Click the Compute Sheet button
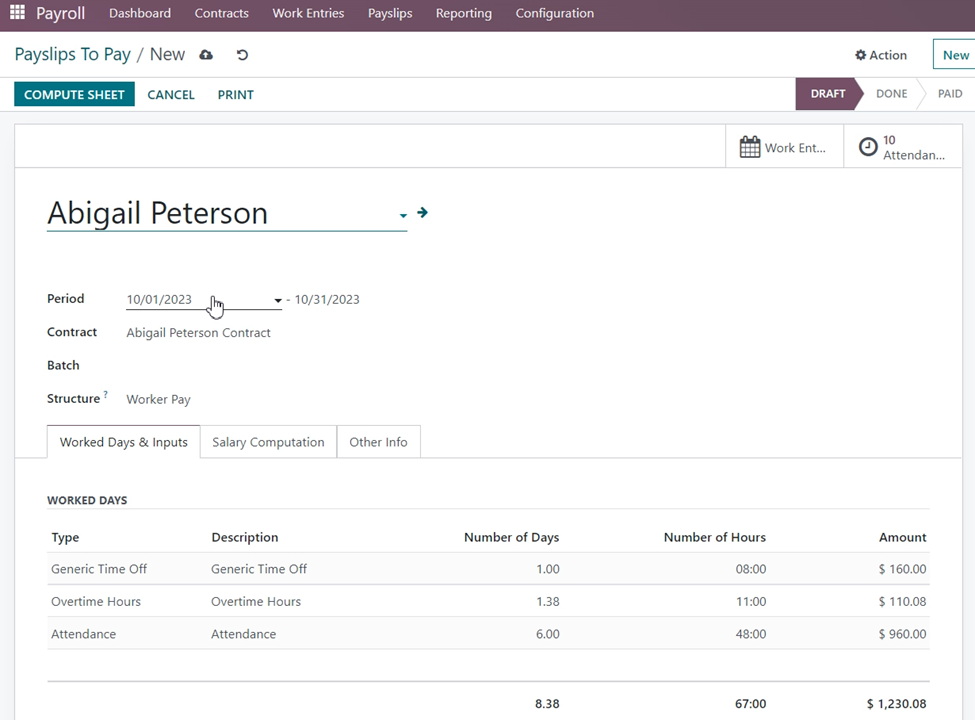The image size is (975, 720). tap(74, 95)
